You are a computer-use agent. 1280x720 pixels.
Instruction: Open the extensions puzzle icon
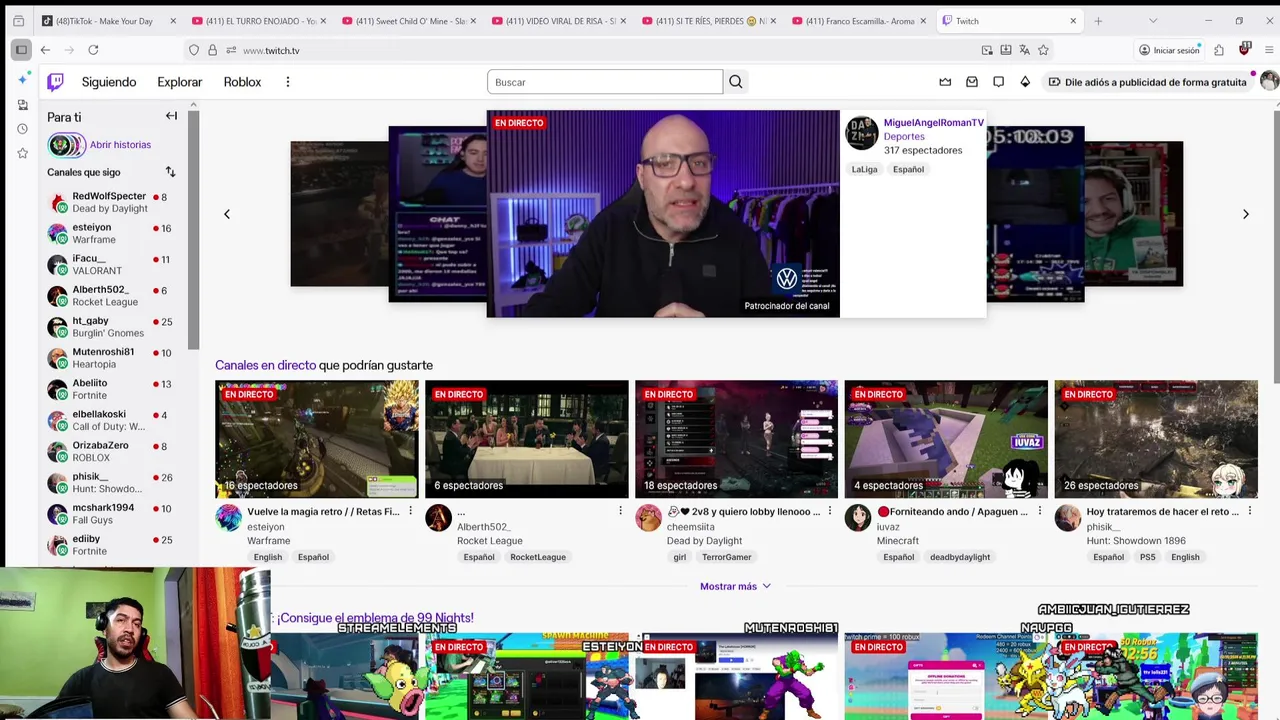pyautogui.click(x=1219, y=50)
